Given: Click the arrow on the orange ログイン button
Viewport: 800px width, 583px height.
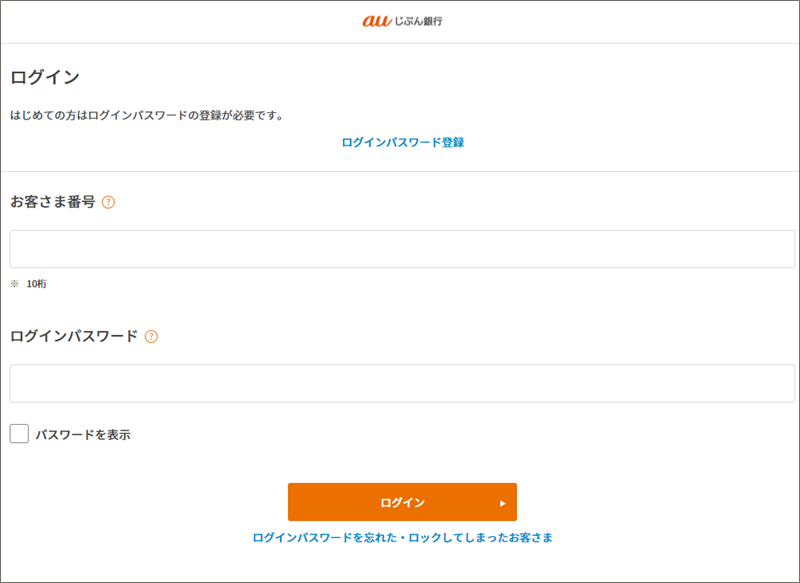Looking at the screenshot, I should tap(503, 503).
